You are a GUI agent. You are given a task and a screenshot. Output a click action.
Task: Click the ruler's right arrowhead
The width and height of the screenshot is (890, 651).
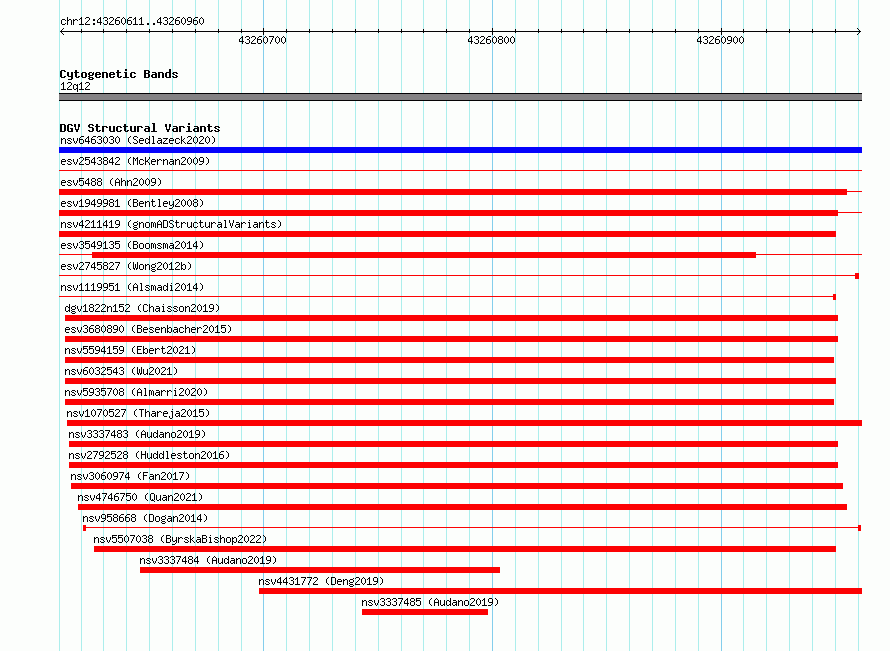[859, 32]
